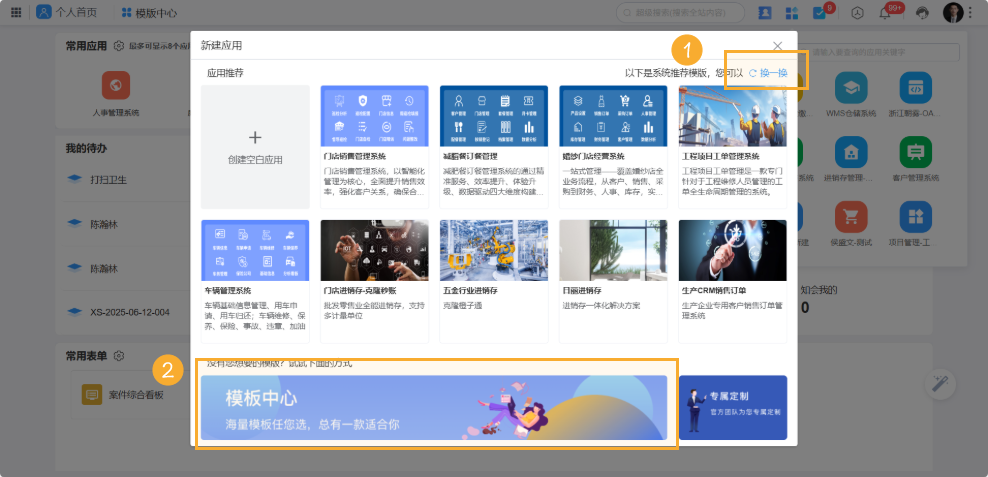
Task: Select the 工程项目工单管理系统 template card
Action: tap(732, 147)
